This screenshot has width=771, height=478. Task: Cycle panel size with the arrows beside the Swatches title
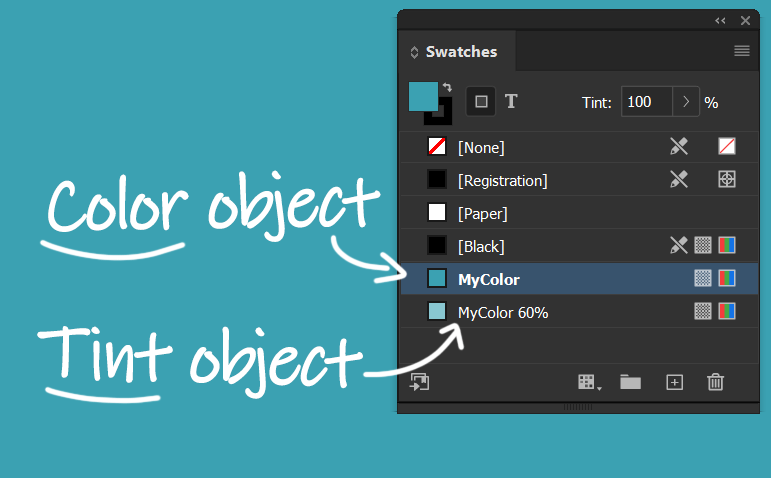point(415,52)
